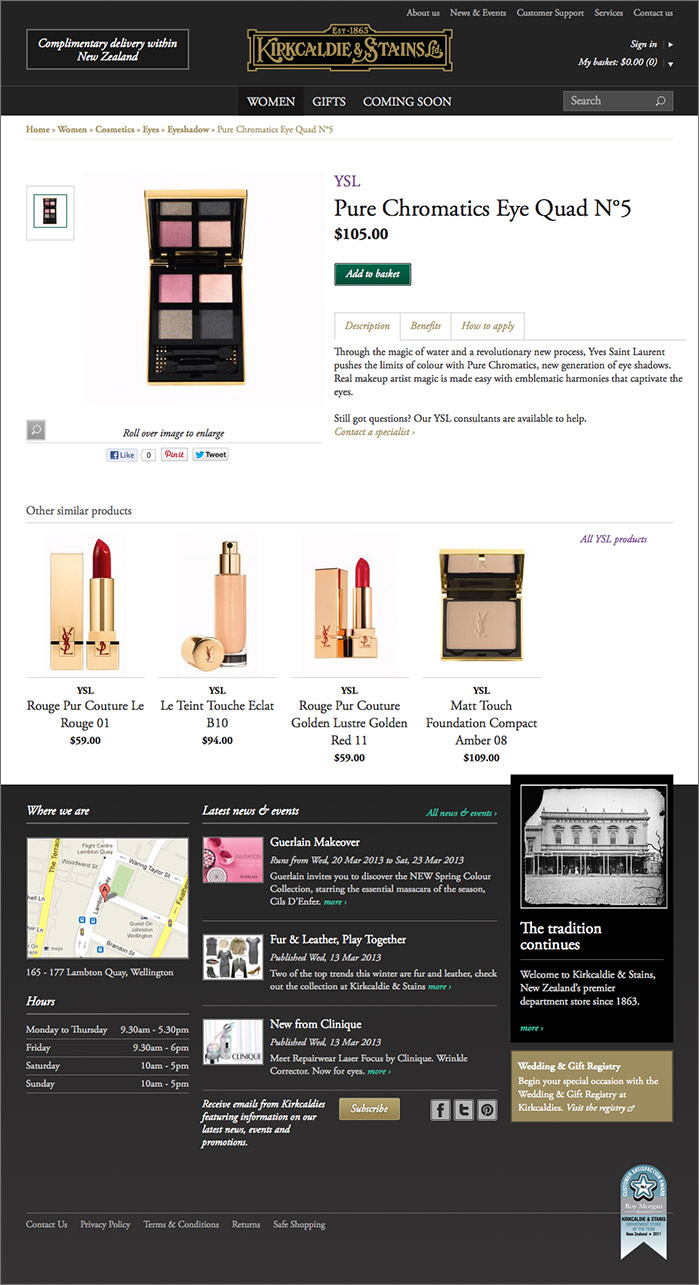Go to Eyes in breadcrumb
The image size is (699, 1285).
click(151, 130)
